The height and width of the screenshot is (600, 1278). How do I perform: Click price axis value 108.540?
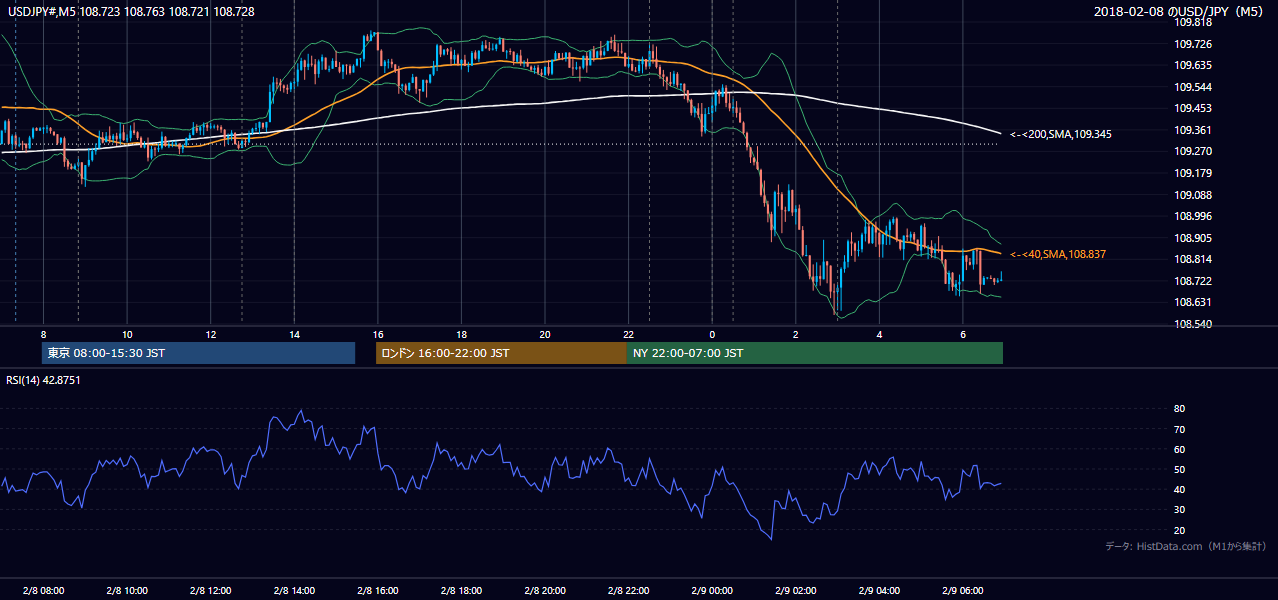coord(1193,324)
